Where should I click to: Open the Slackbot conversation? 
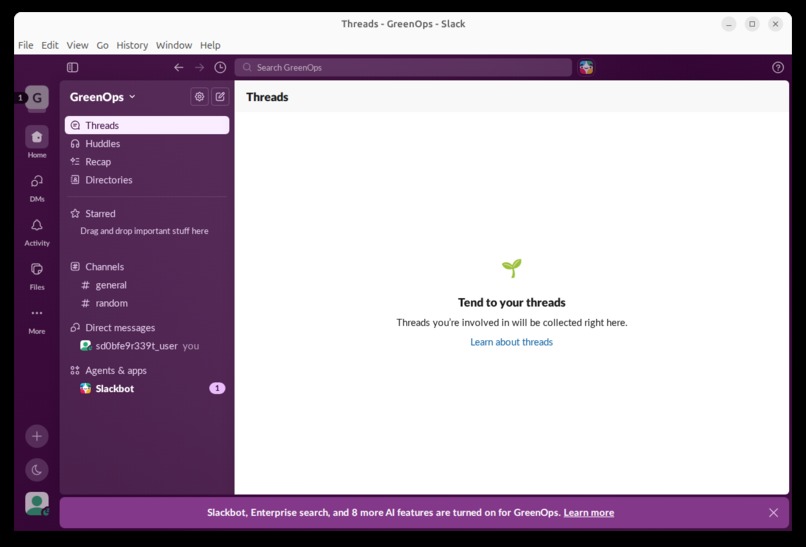click(x=147, y=389)
